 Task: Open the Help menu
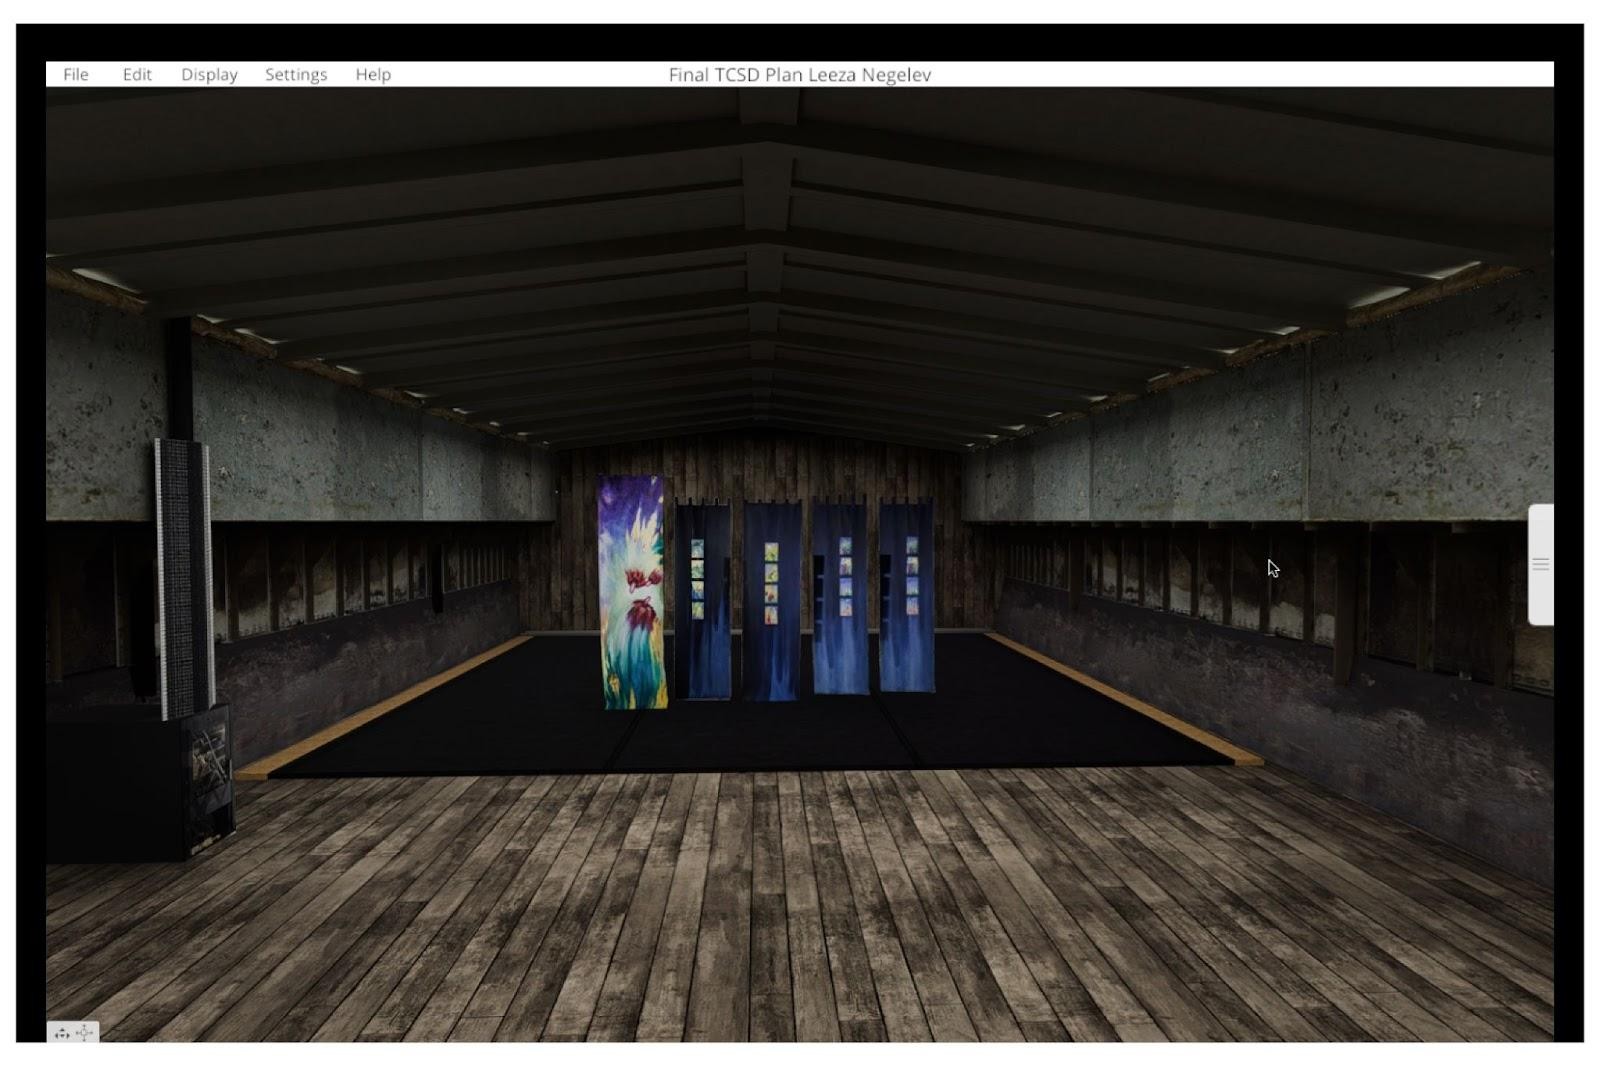(373, 75)
